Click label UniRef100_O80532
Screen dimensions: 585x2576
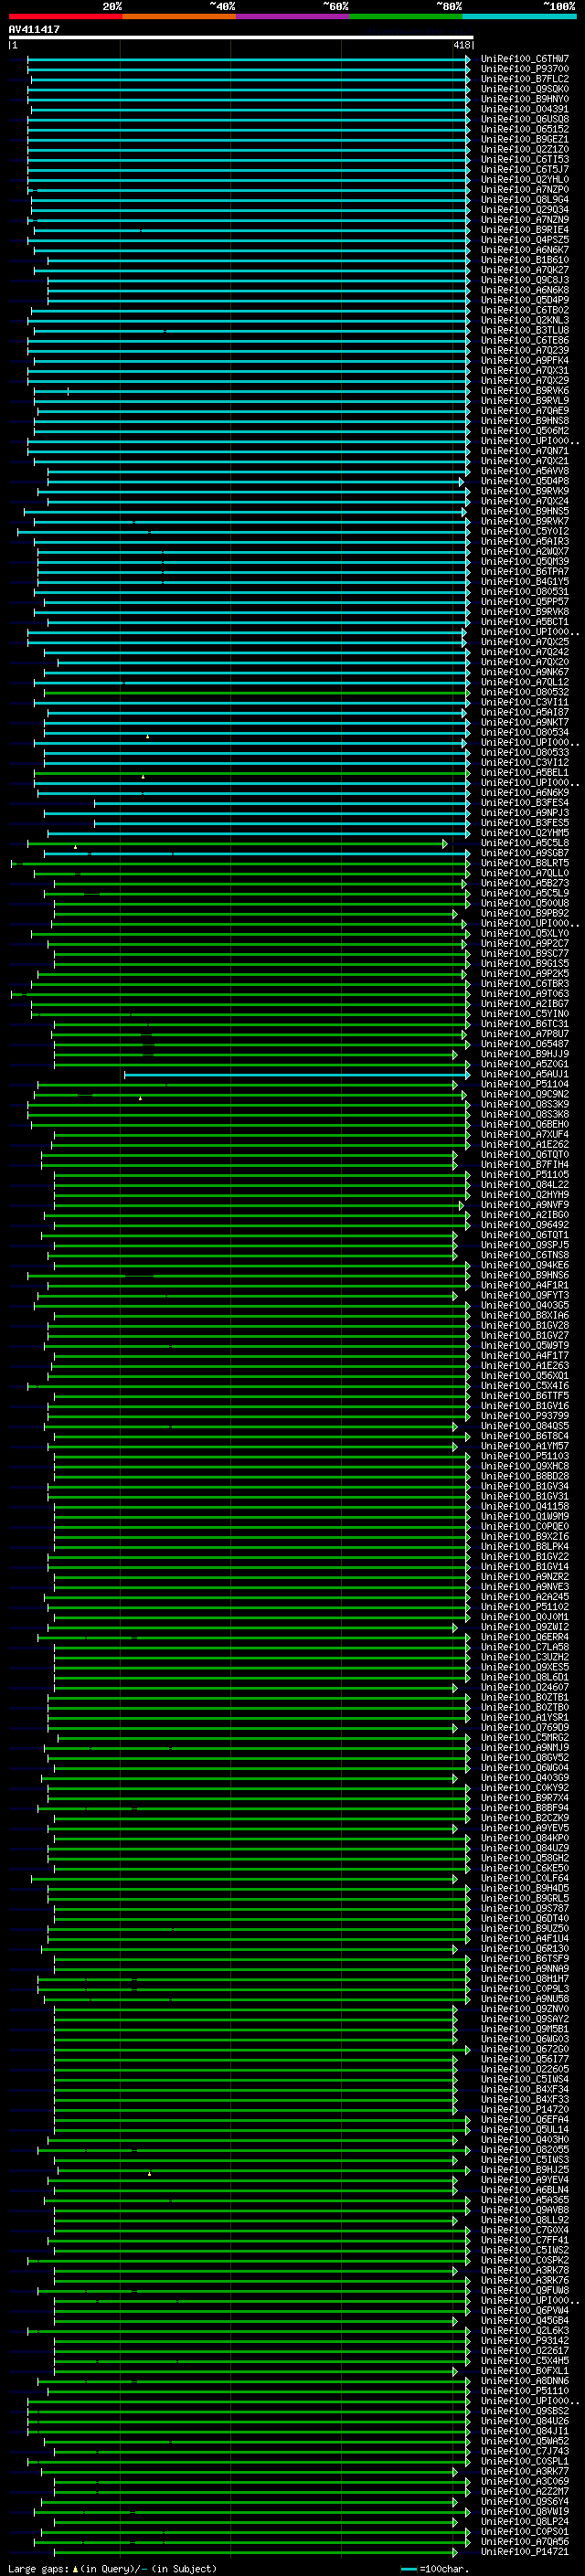[525, 692]
